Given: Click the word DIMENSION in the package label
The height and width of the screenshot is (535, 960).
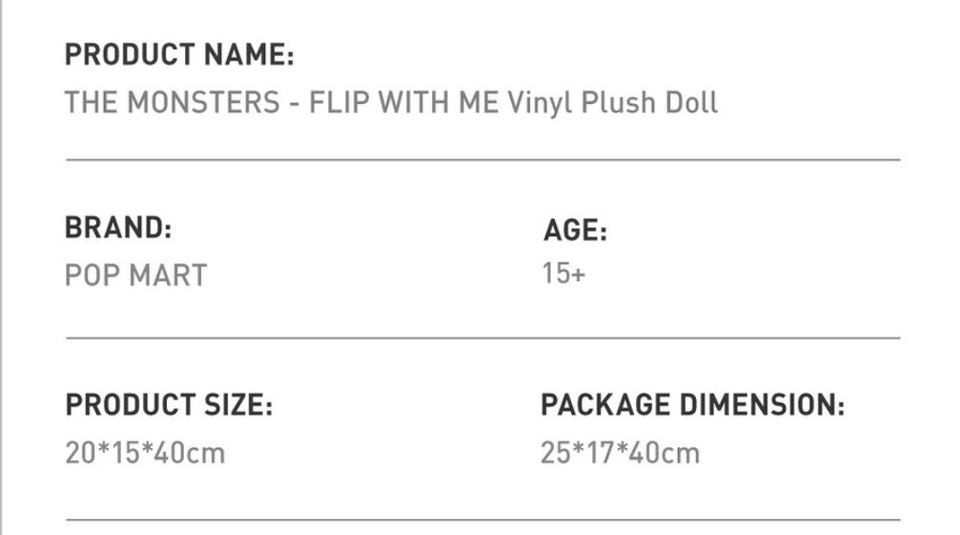Looking at the screenshot, I should tap(762, 406).
